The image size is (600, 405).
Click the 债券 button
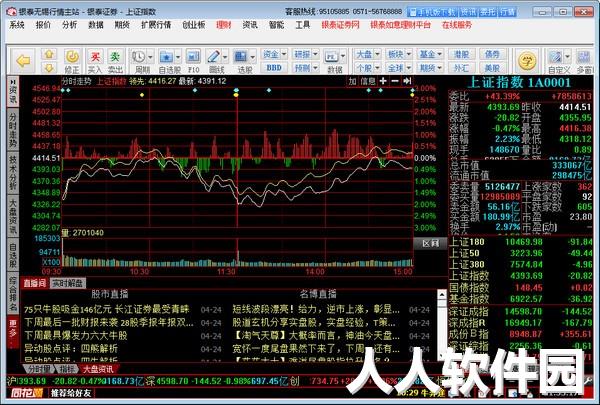click(492, 54)
